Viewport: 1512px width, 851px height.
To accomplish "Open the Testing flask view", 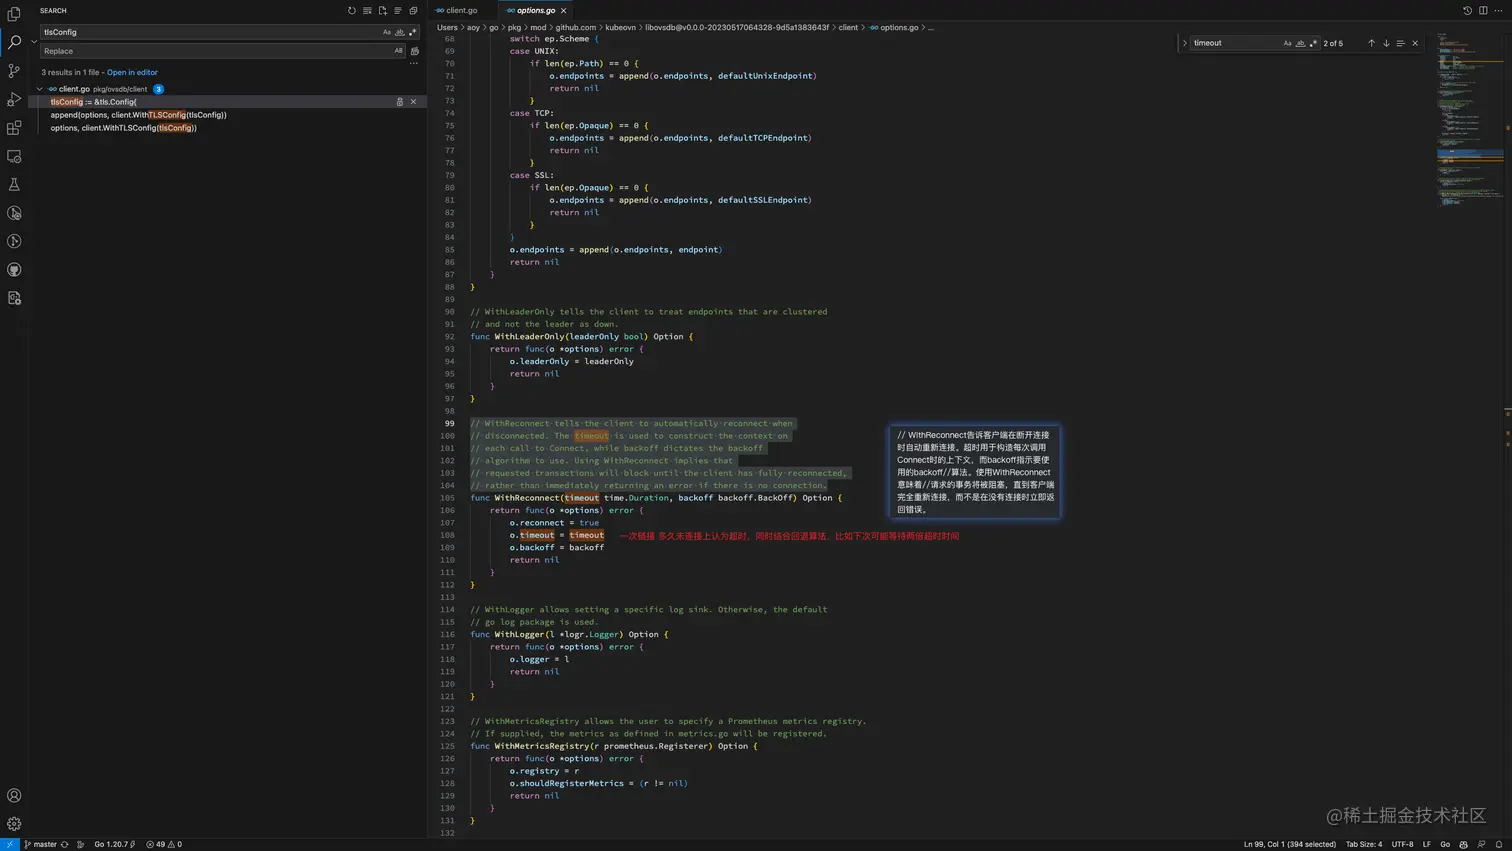I will pyautogui.click(x=14, y=185).
